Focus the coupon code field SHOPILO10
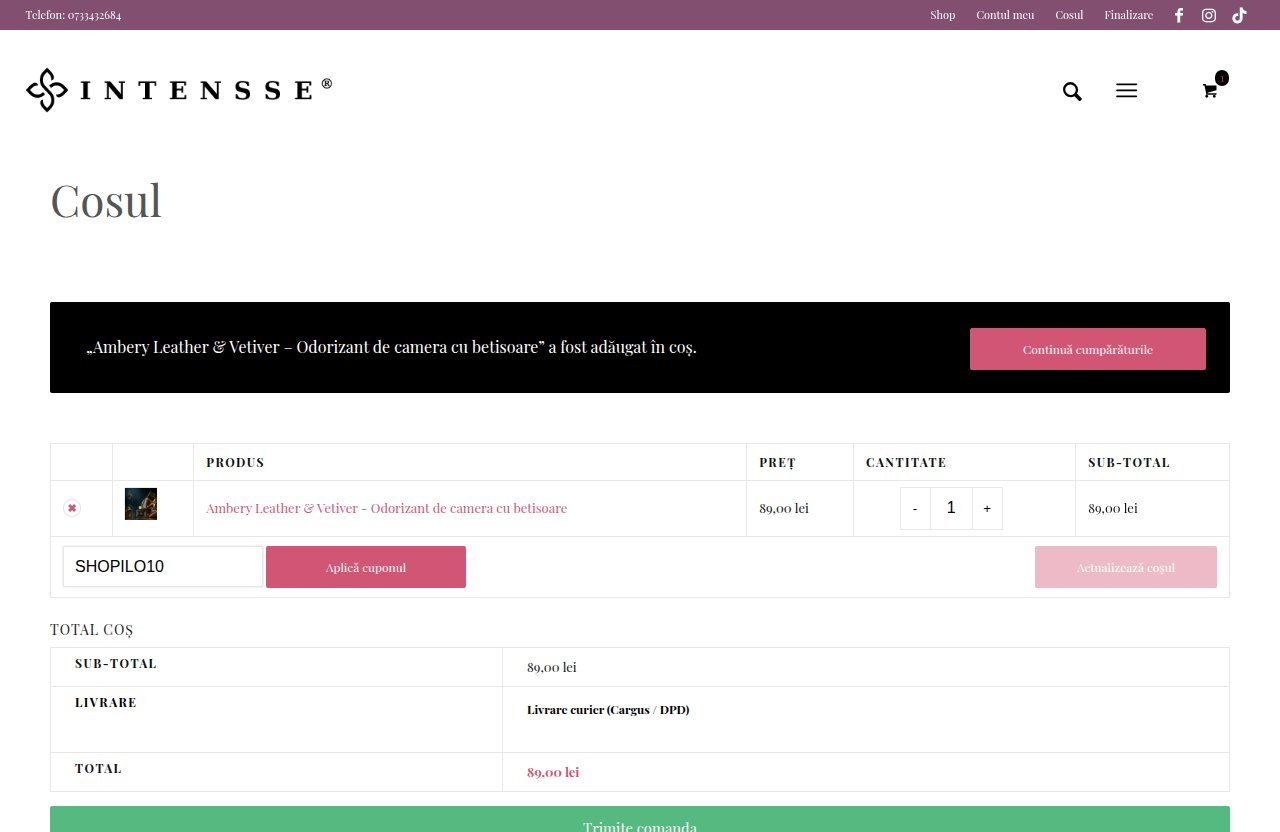 (x=163, y=567)
